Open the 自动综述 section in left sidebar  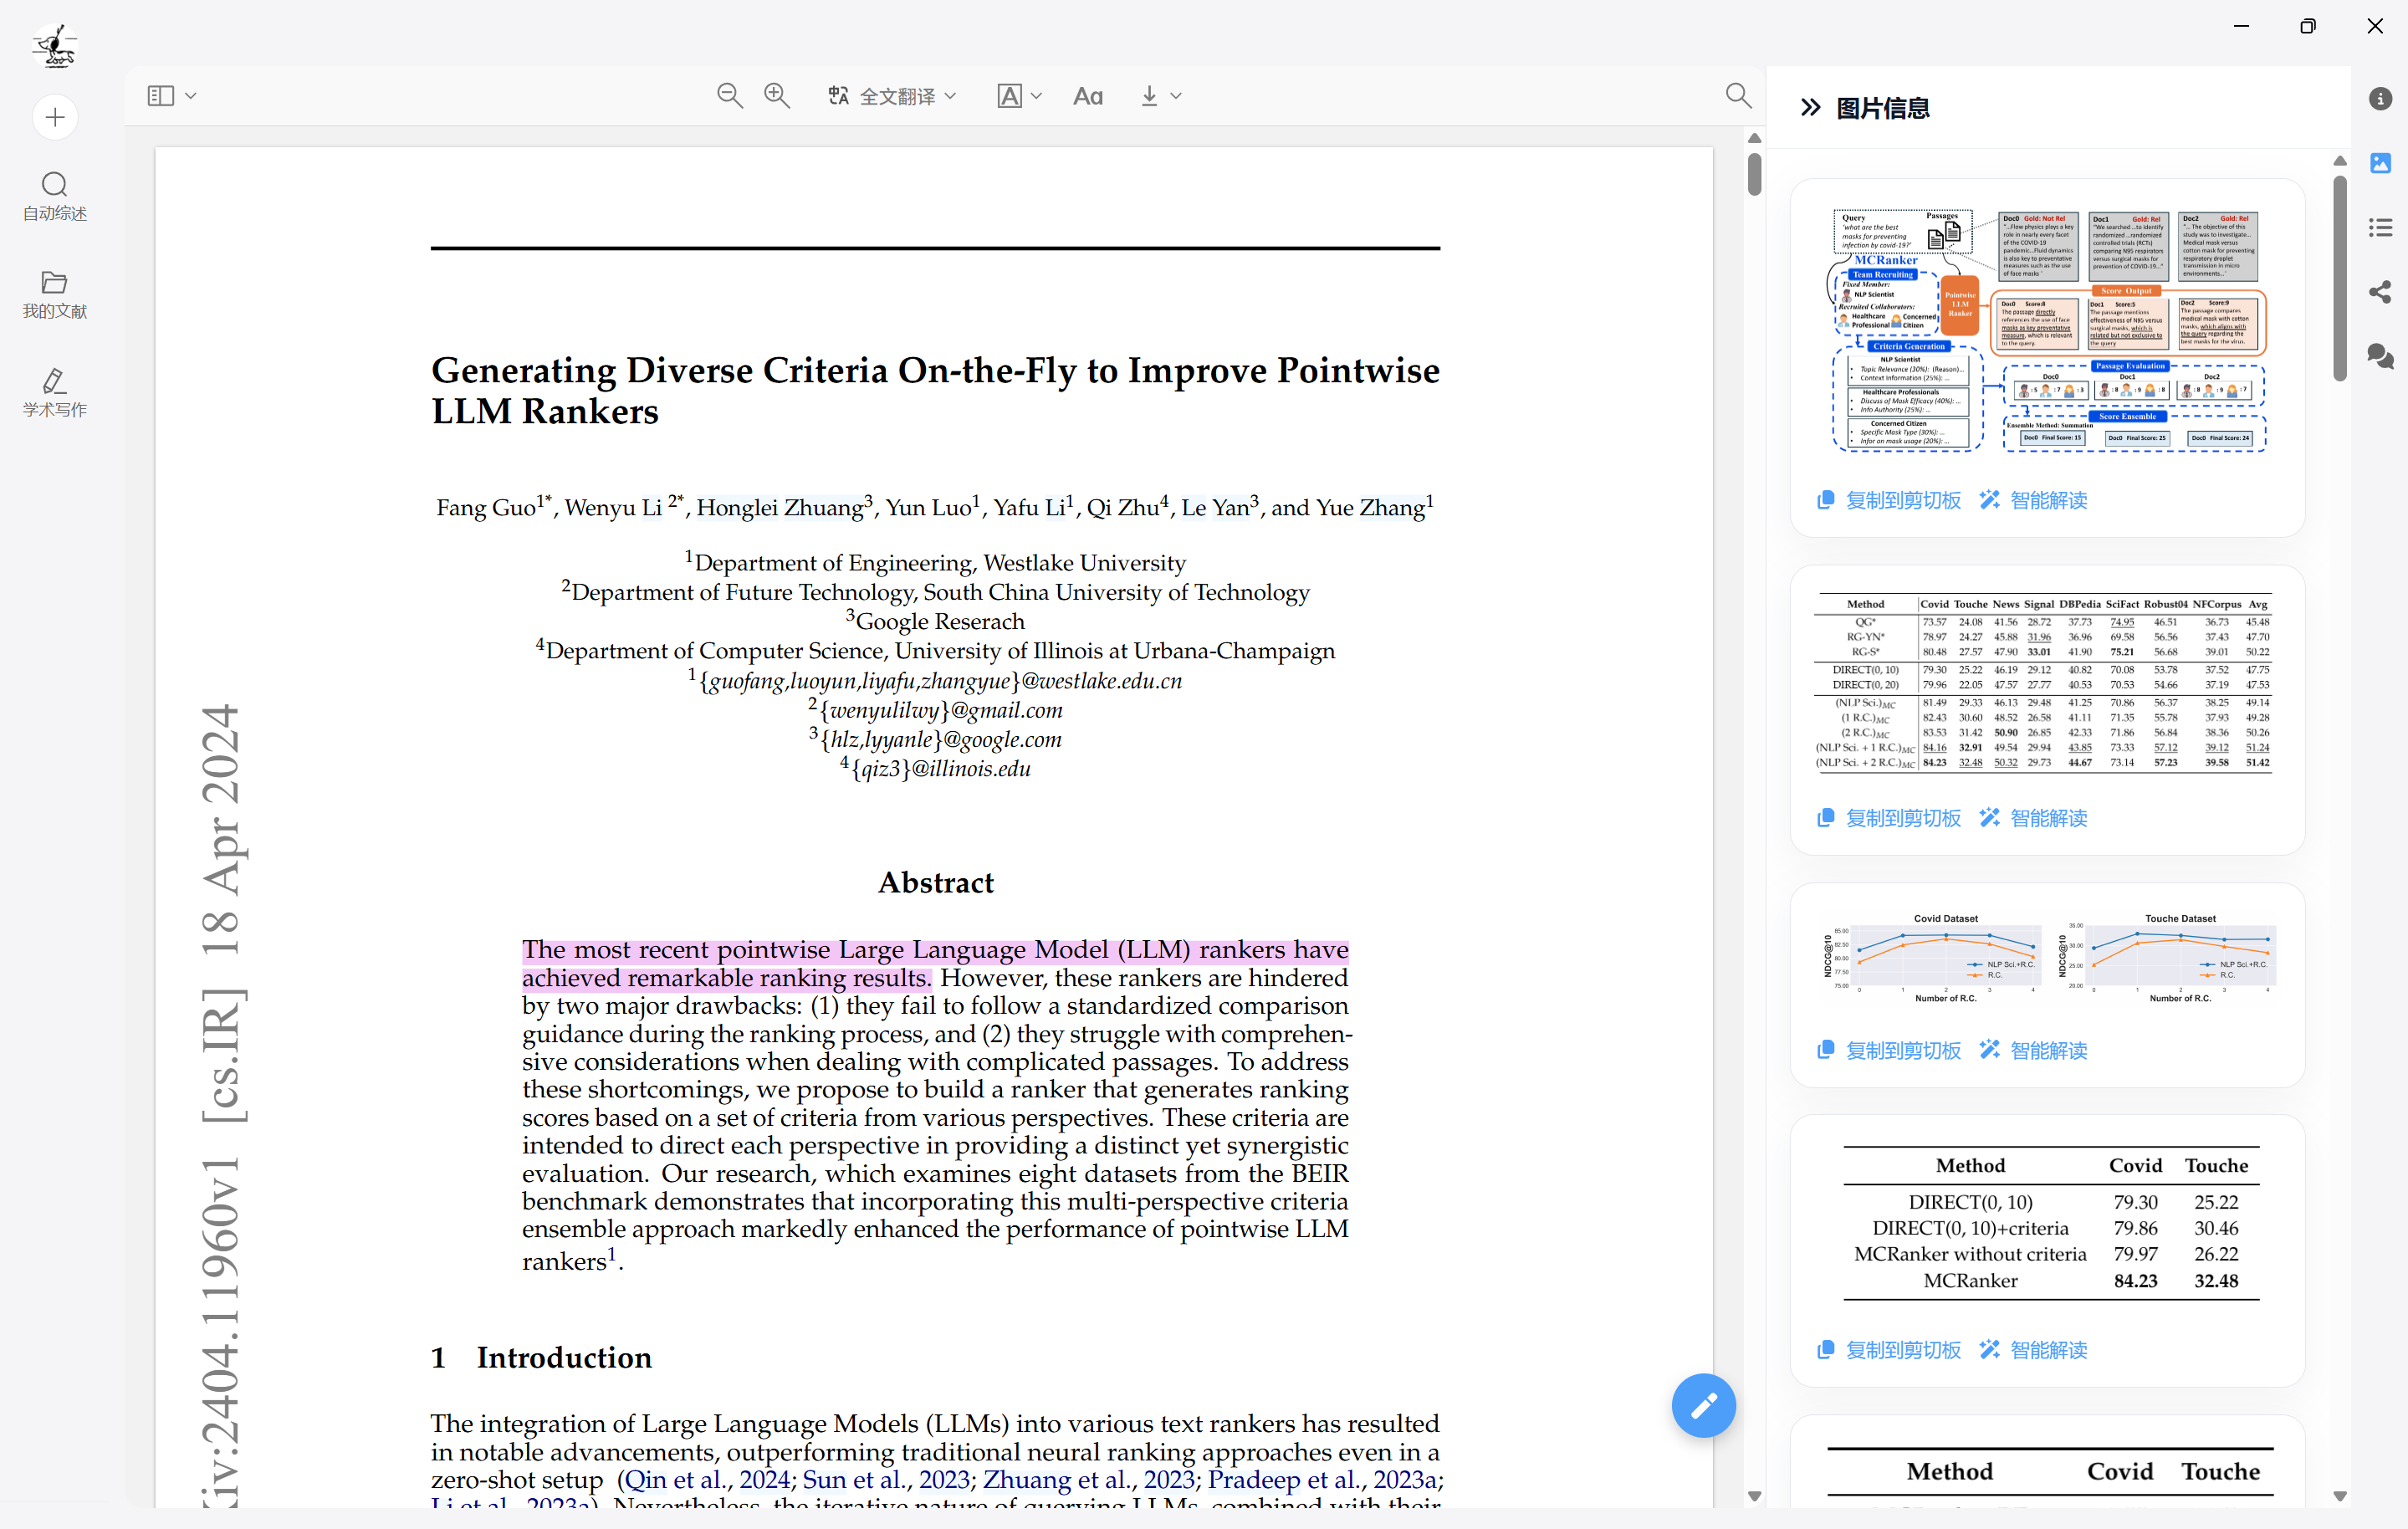coord(55,196)
